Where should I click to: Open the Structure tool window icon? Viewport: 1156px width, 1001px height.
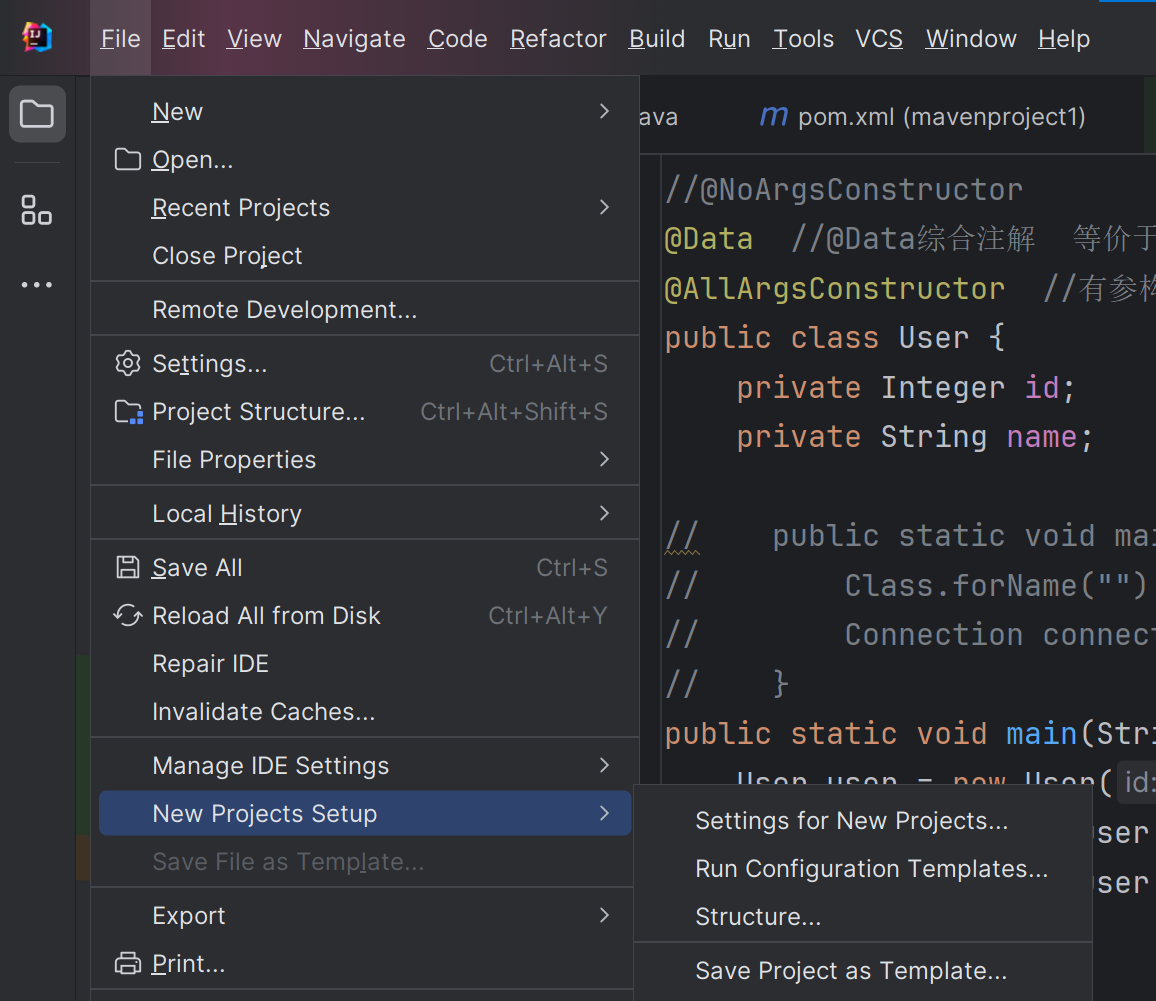[x=37, y=210]
